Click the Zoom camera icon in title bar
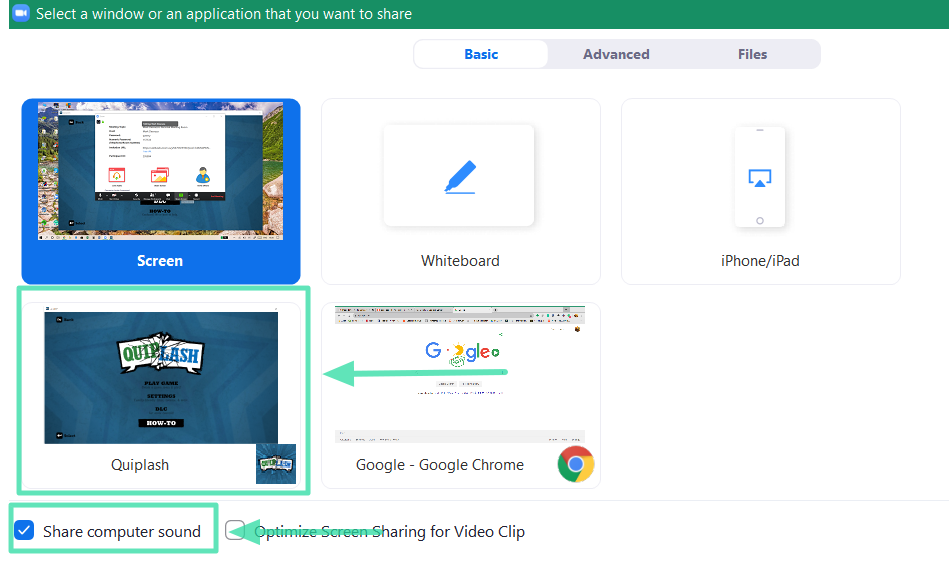Screen dimensions: 949x573 (x=21, y=13)
